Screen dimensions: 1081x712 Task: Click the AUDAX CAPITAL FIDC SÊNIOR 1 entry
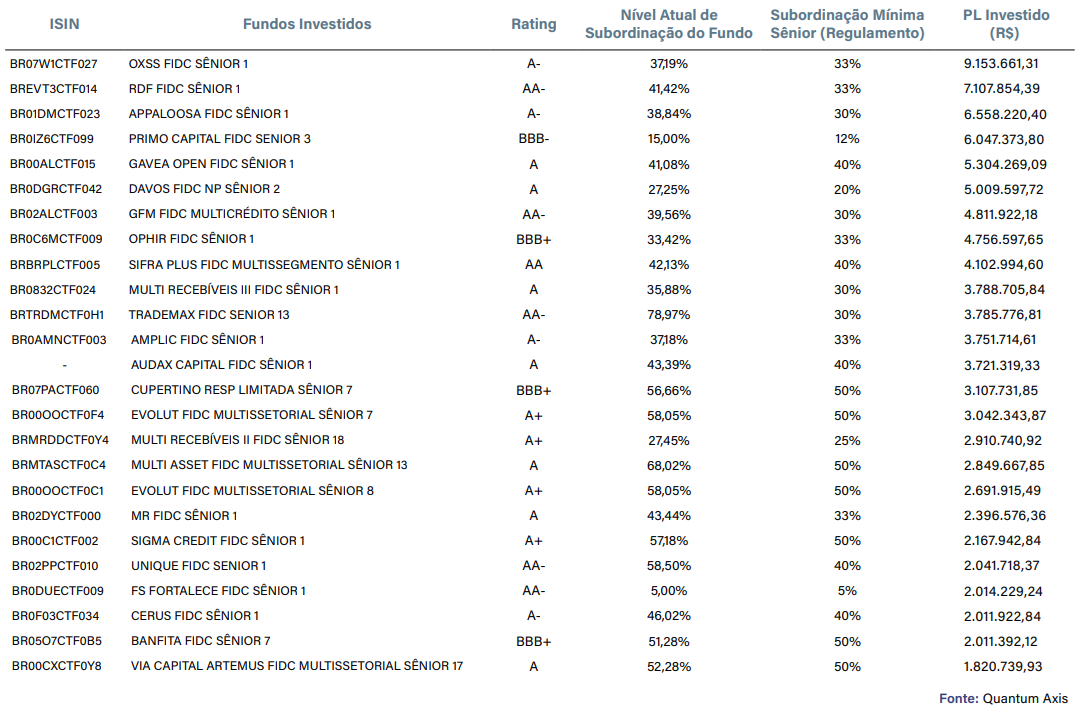(221, 365)
